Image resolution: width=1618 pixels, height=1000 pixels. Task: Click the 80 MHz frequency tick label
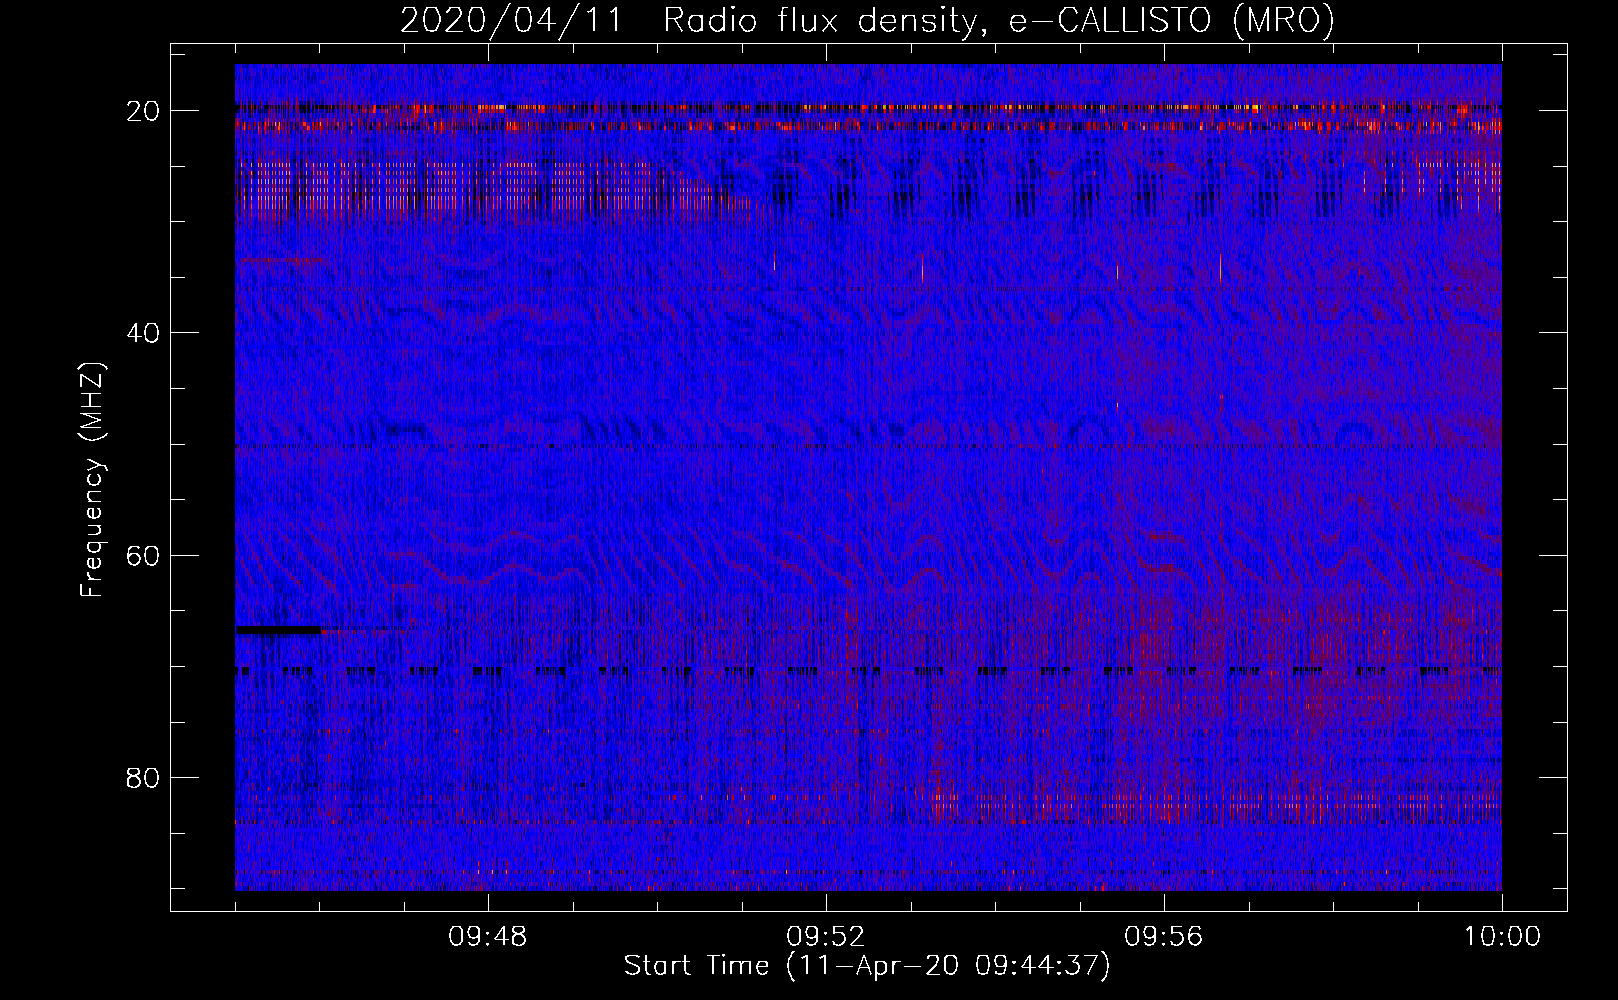point(143,778)
